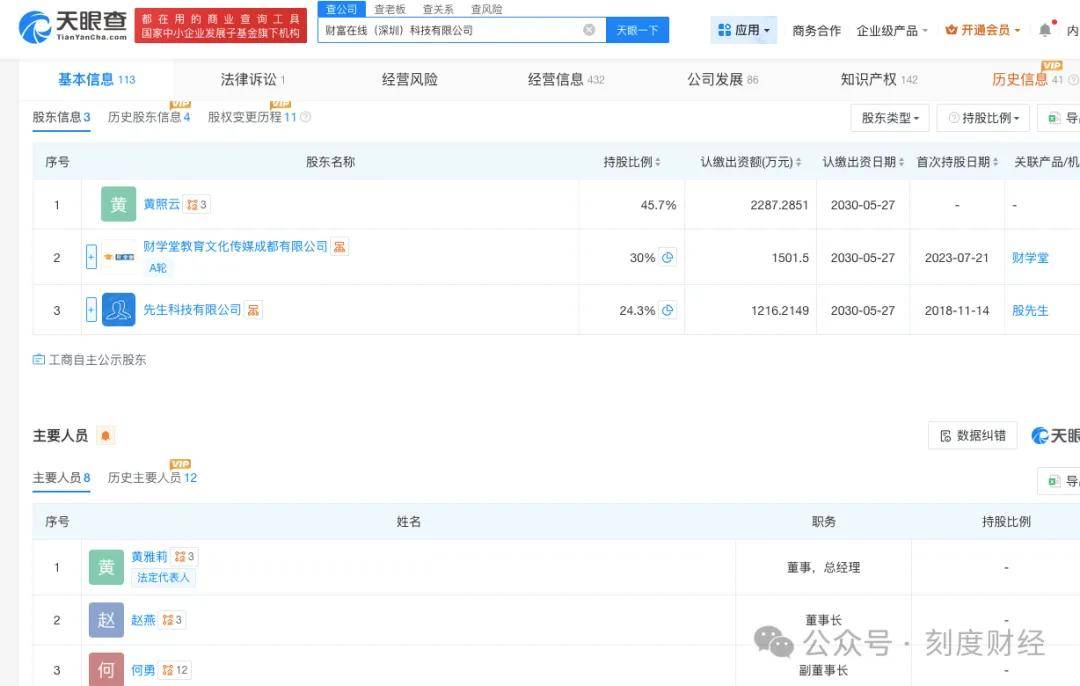Screen dimensions: 1080x686
Task: Click relation badge 3 next to 黄熙云
Action: point(196,205)
